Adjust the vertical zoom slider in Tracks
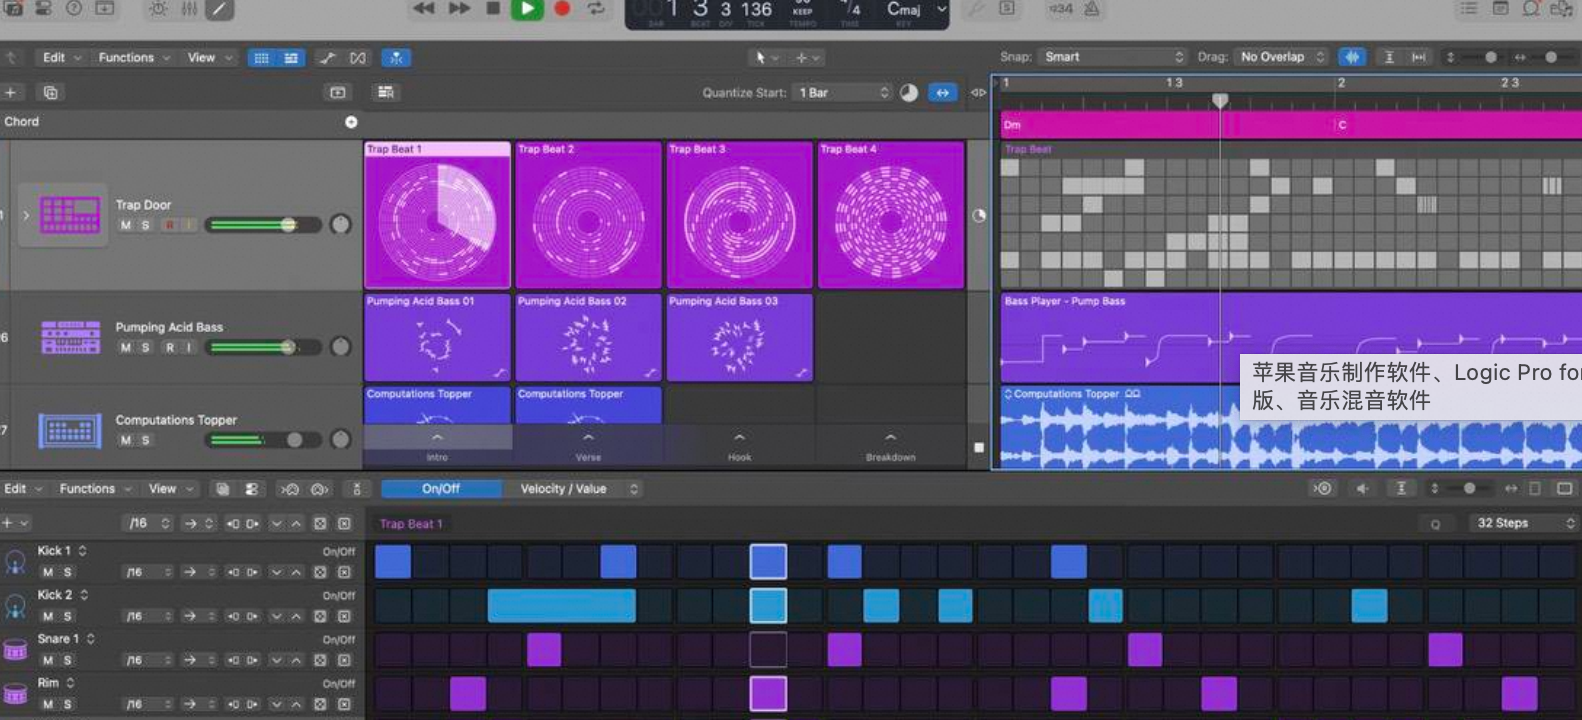 [x=1490, y=57]
